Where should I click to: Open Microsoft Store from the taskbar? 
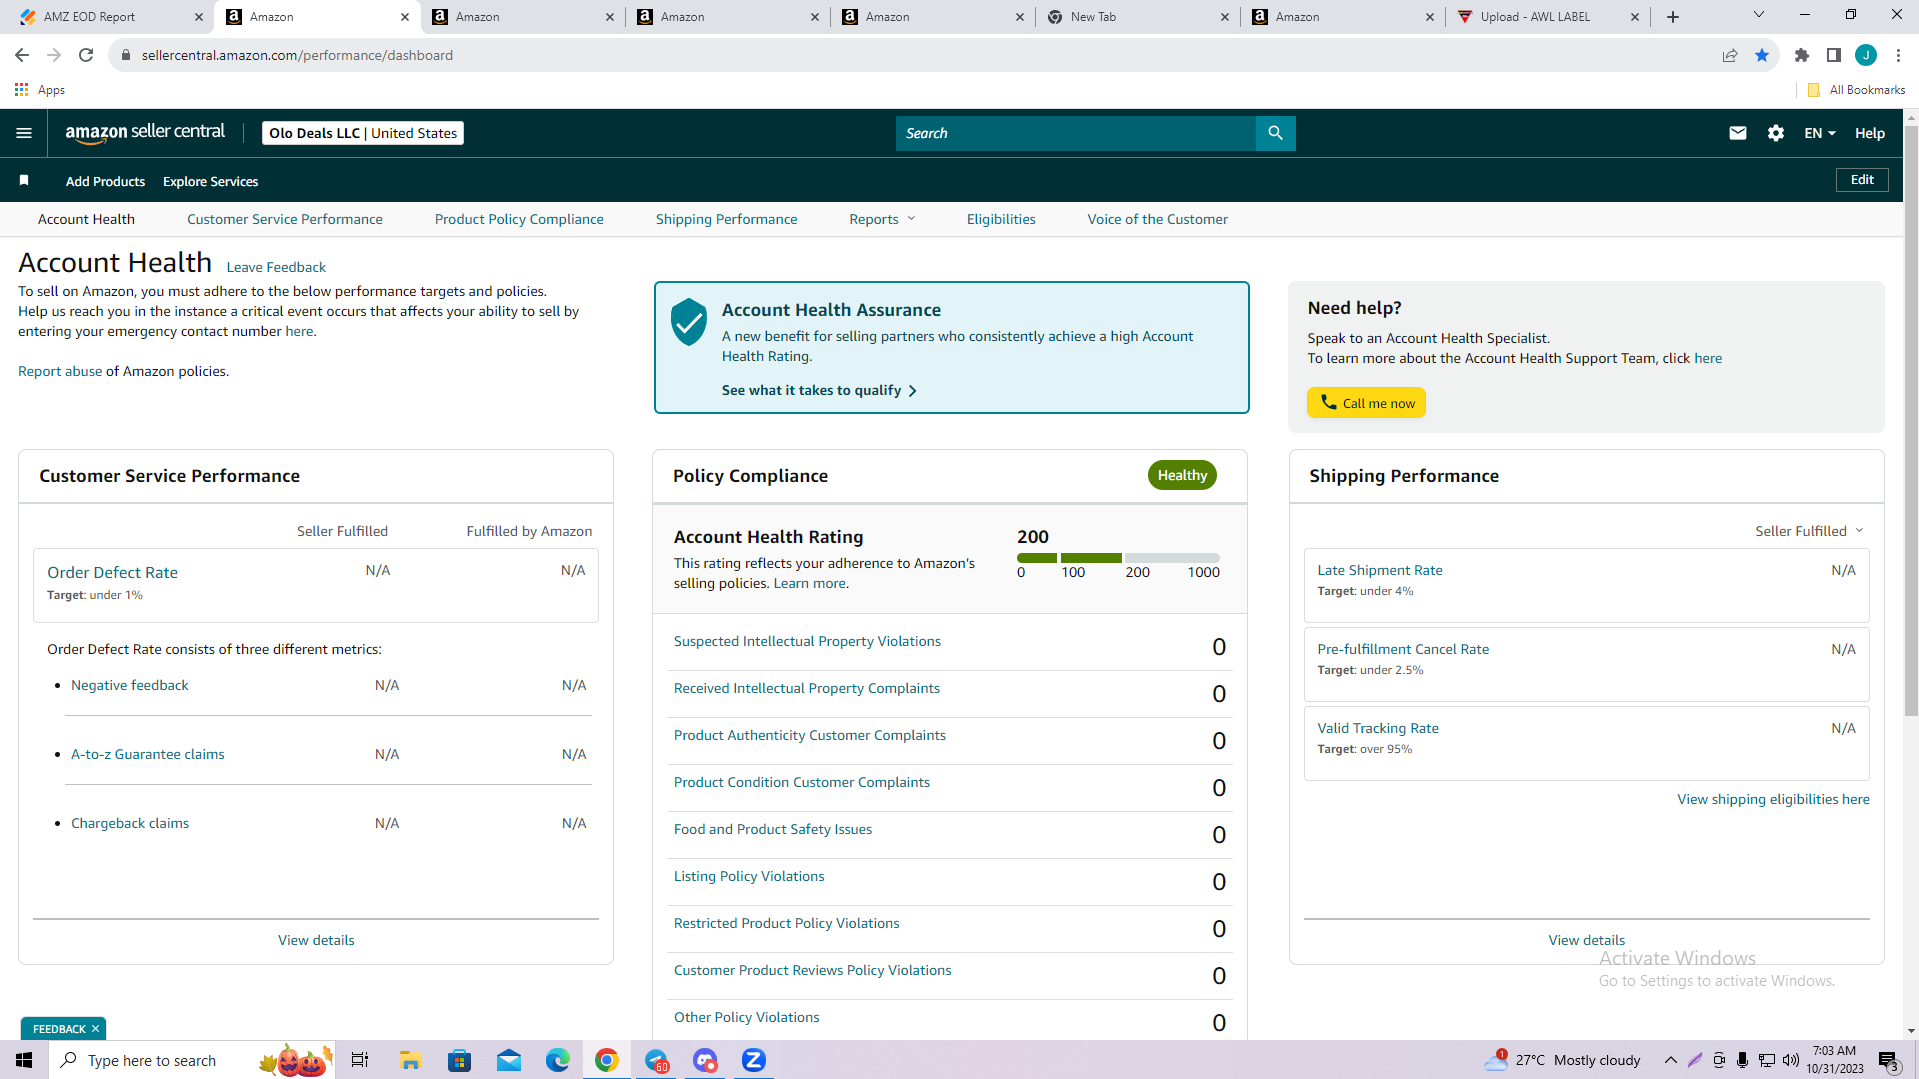click(459, 1060)
